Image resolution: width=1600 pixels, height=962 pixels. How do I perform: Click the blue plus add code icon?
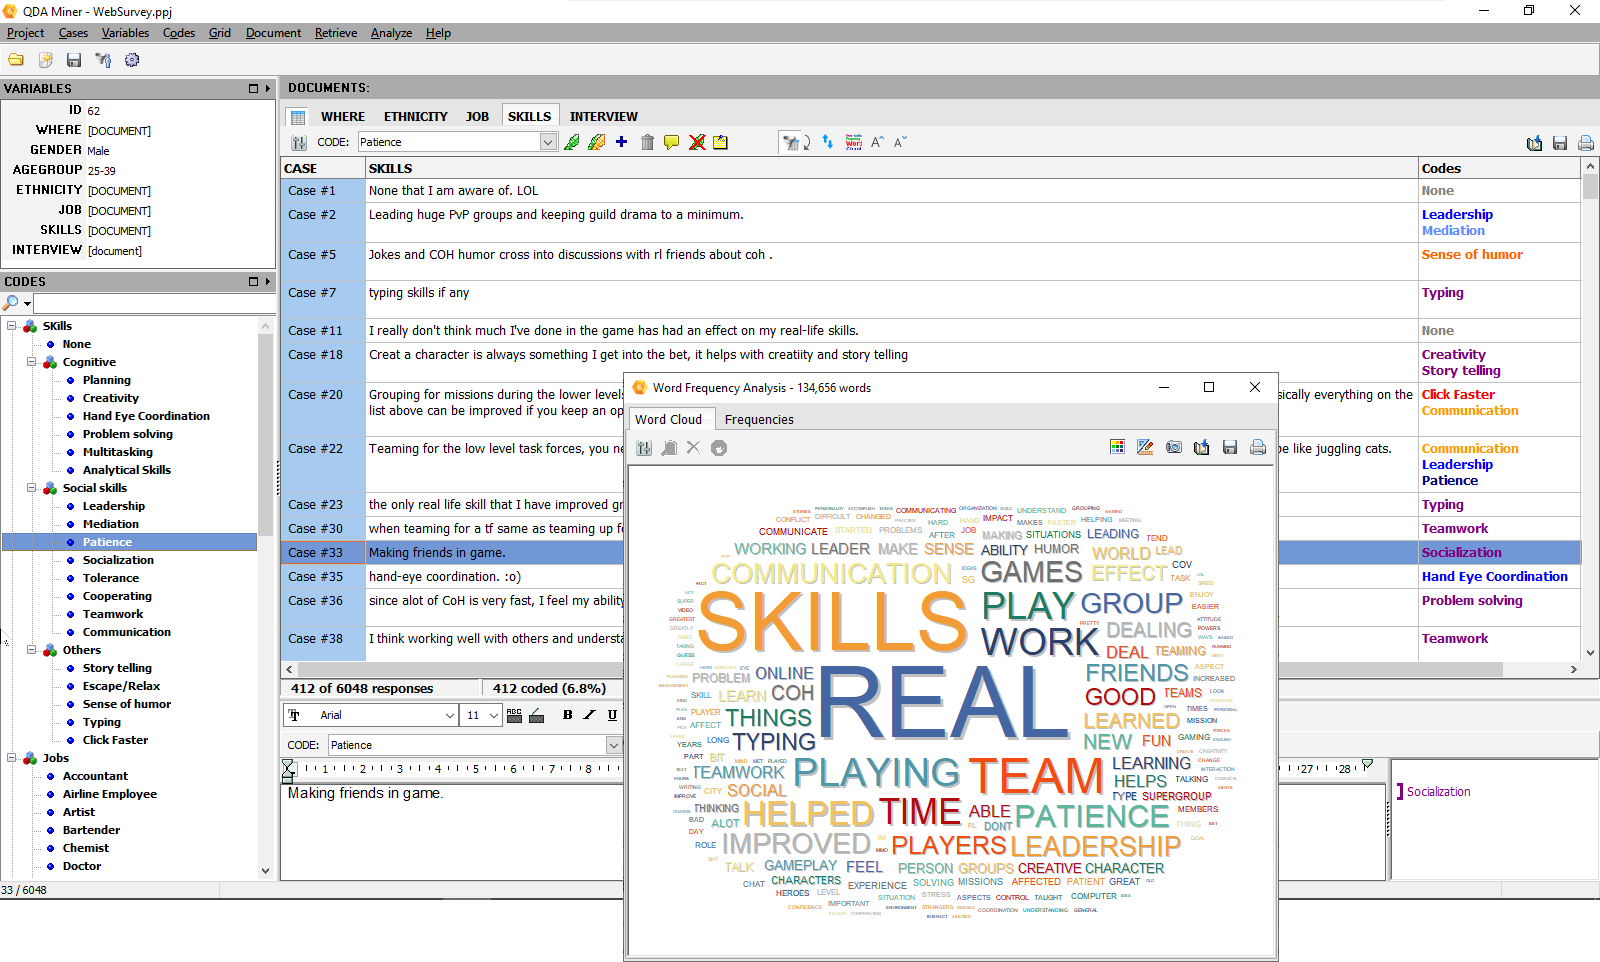(621, 142)
